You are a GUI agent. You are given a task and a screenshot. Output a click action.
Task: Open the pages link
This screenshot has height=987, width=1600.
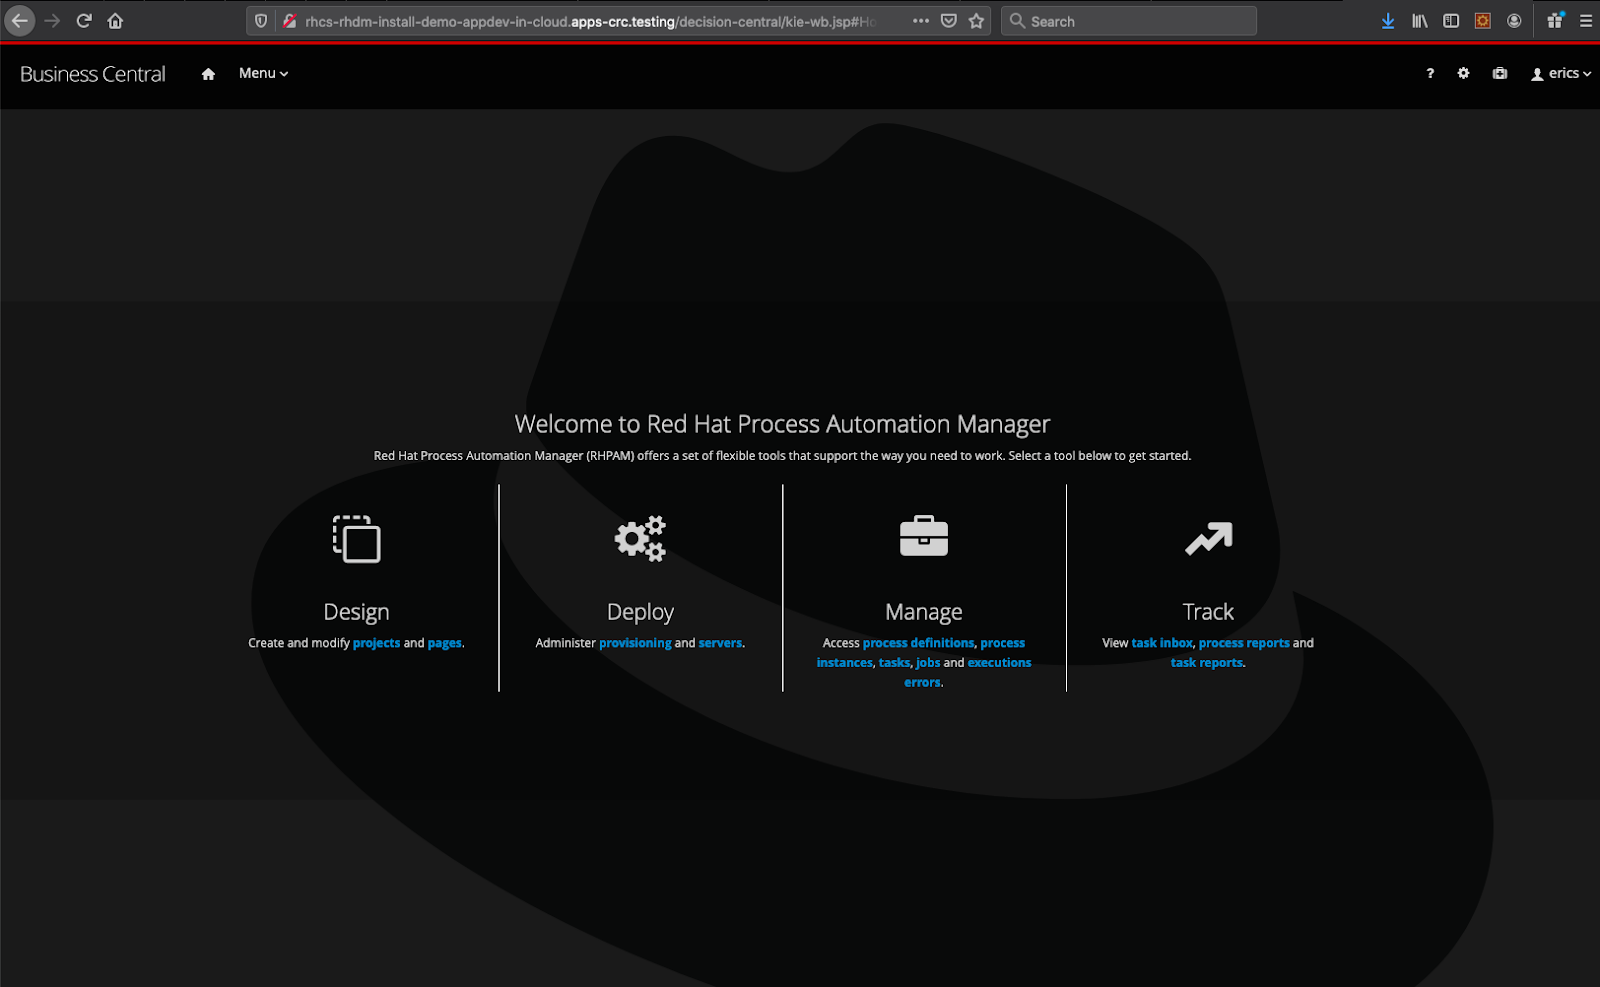click(x=445, y=643)
